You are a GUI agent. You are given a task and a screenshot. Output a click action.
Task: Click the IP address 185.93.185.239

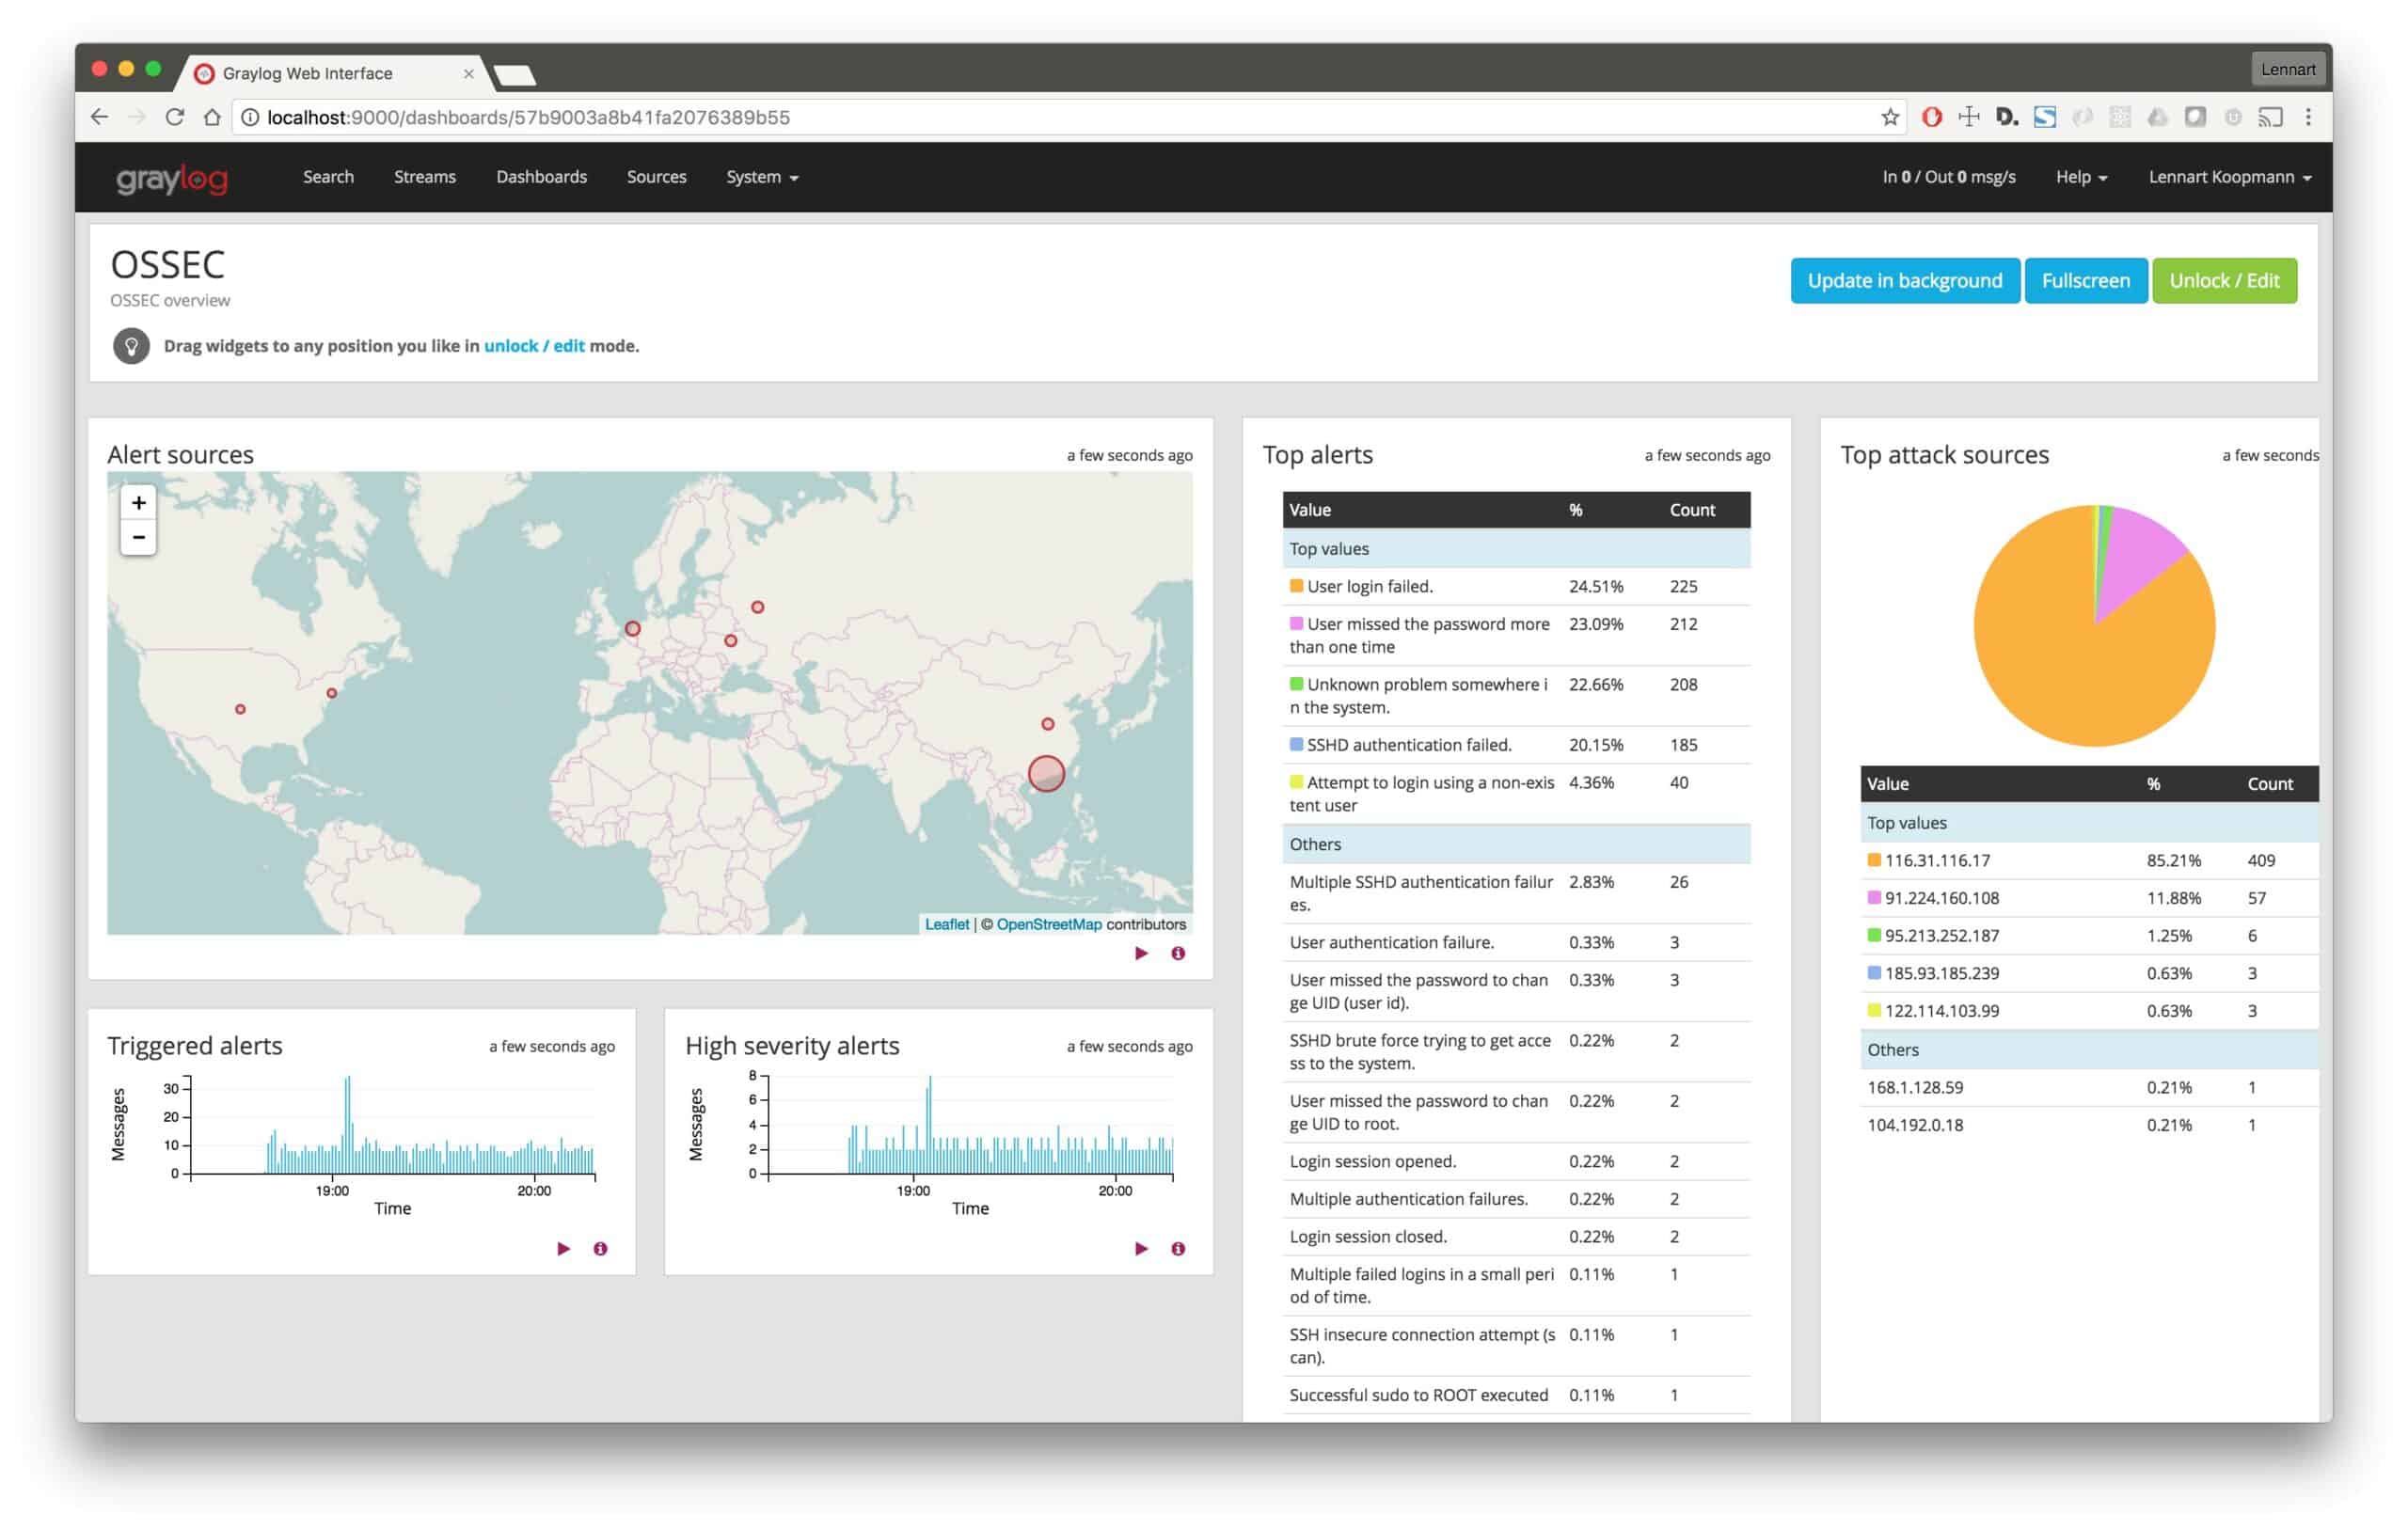tap(1942, 973)
